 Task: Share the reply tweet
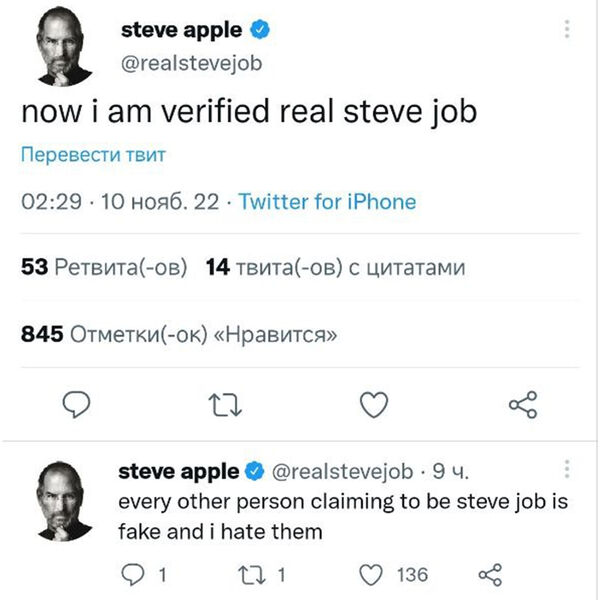[490, 574]
